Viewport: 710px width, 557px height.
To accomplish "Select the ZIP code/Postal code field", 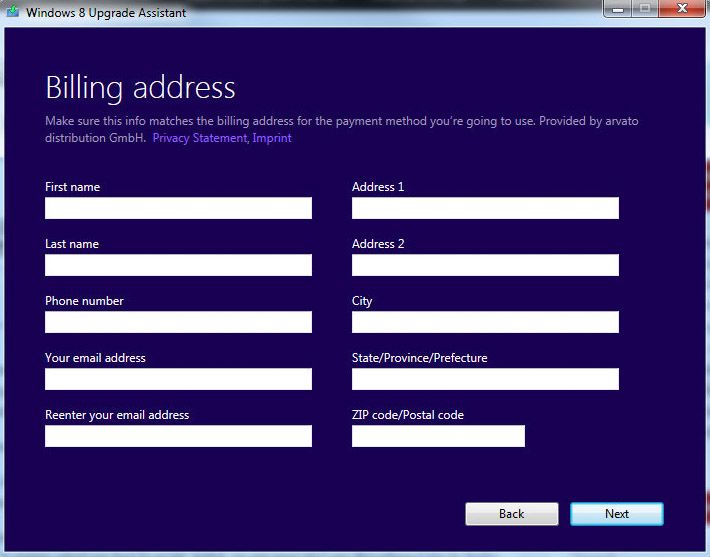I will [438, 436].
